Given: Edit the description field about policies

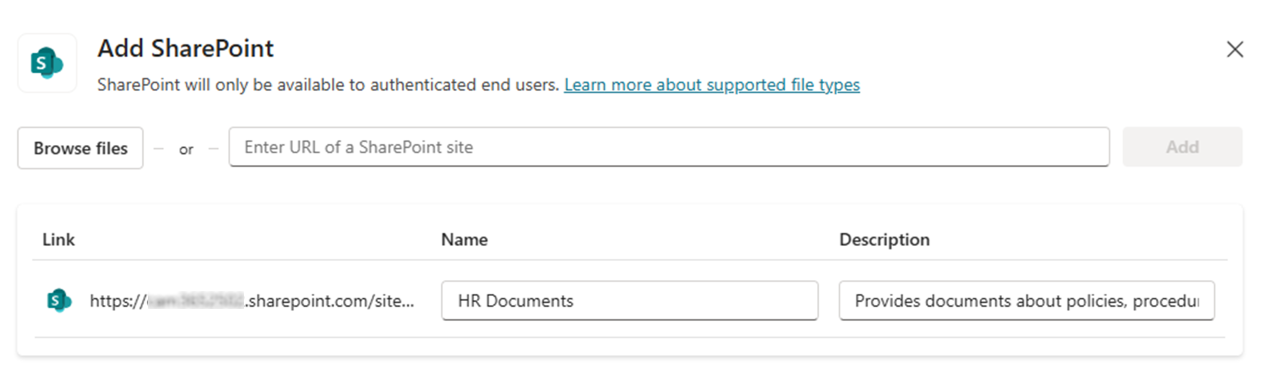Looking at the screenshot, I should [x=1027, y=300].
